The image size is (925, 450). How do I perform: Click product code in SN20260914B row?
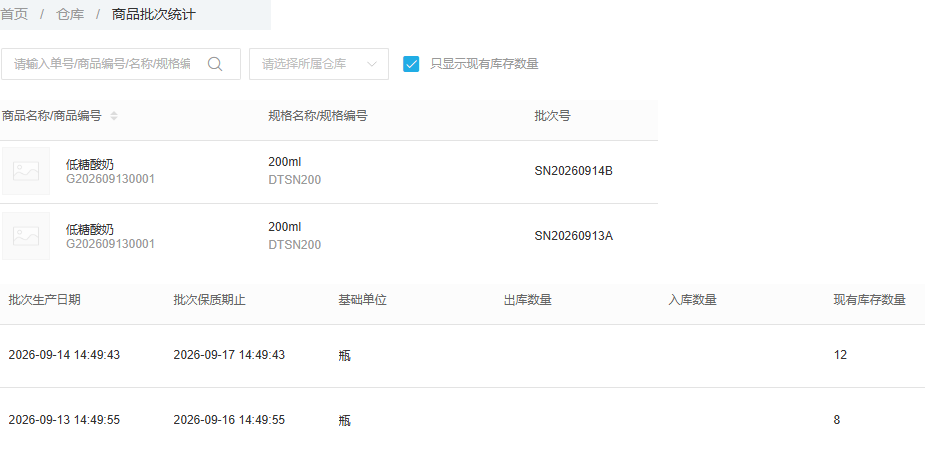pos(110,179)
